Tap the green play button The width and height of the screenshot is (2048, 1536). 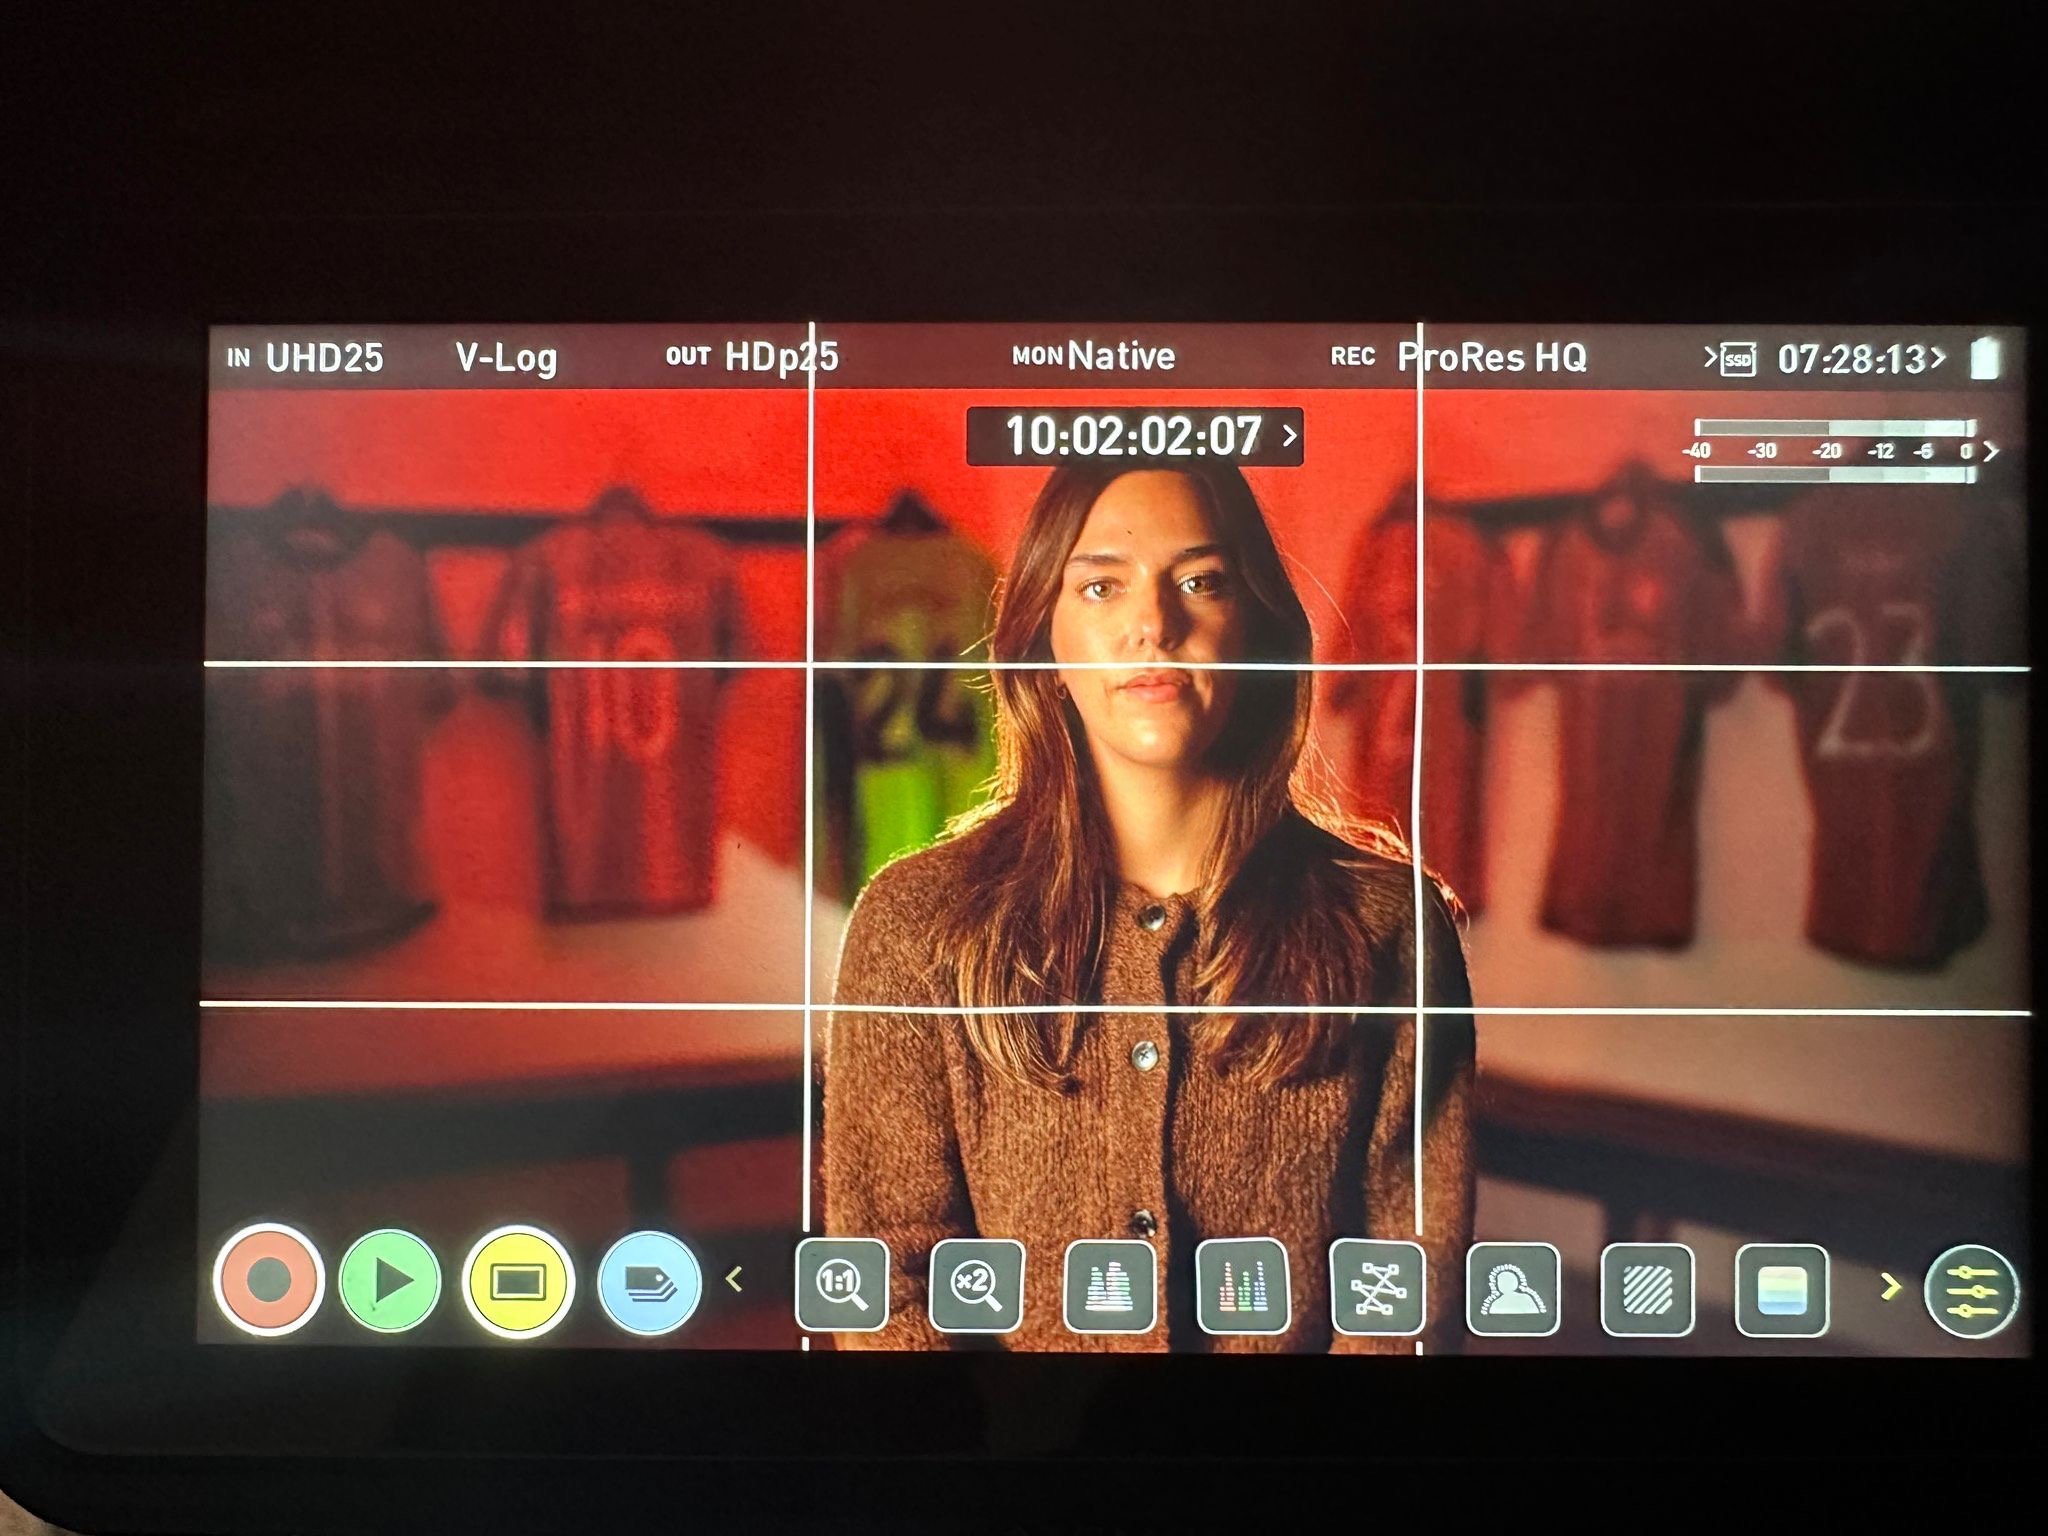(x=390, y=1281)
